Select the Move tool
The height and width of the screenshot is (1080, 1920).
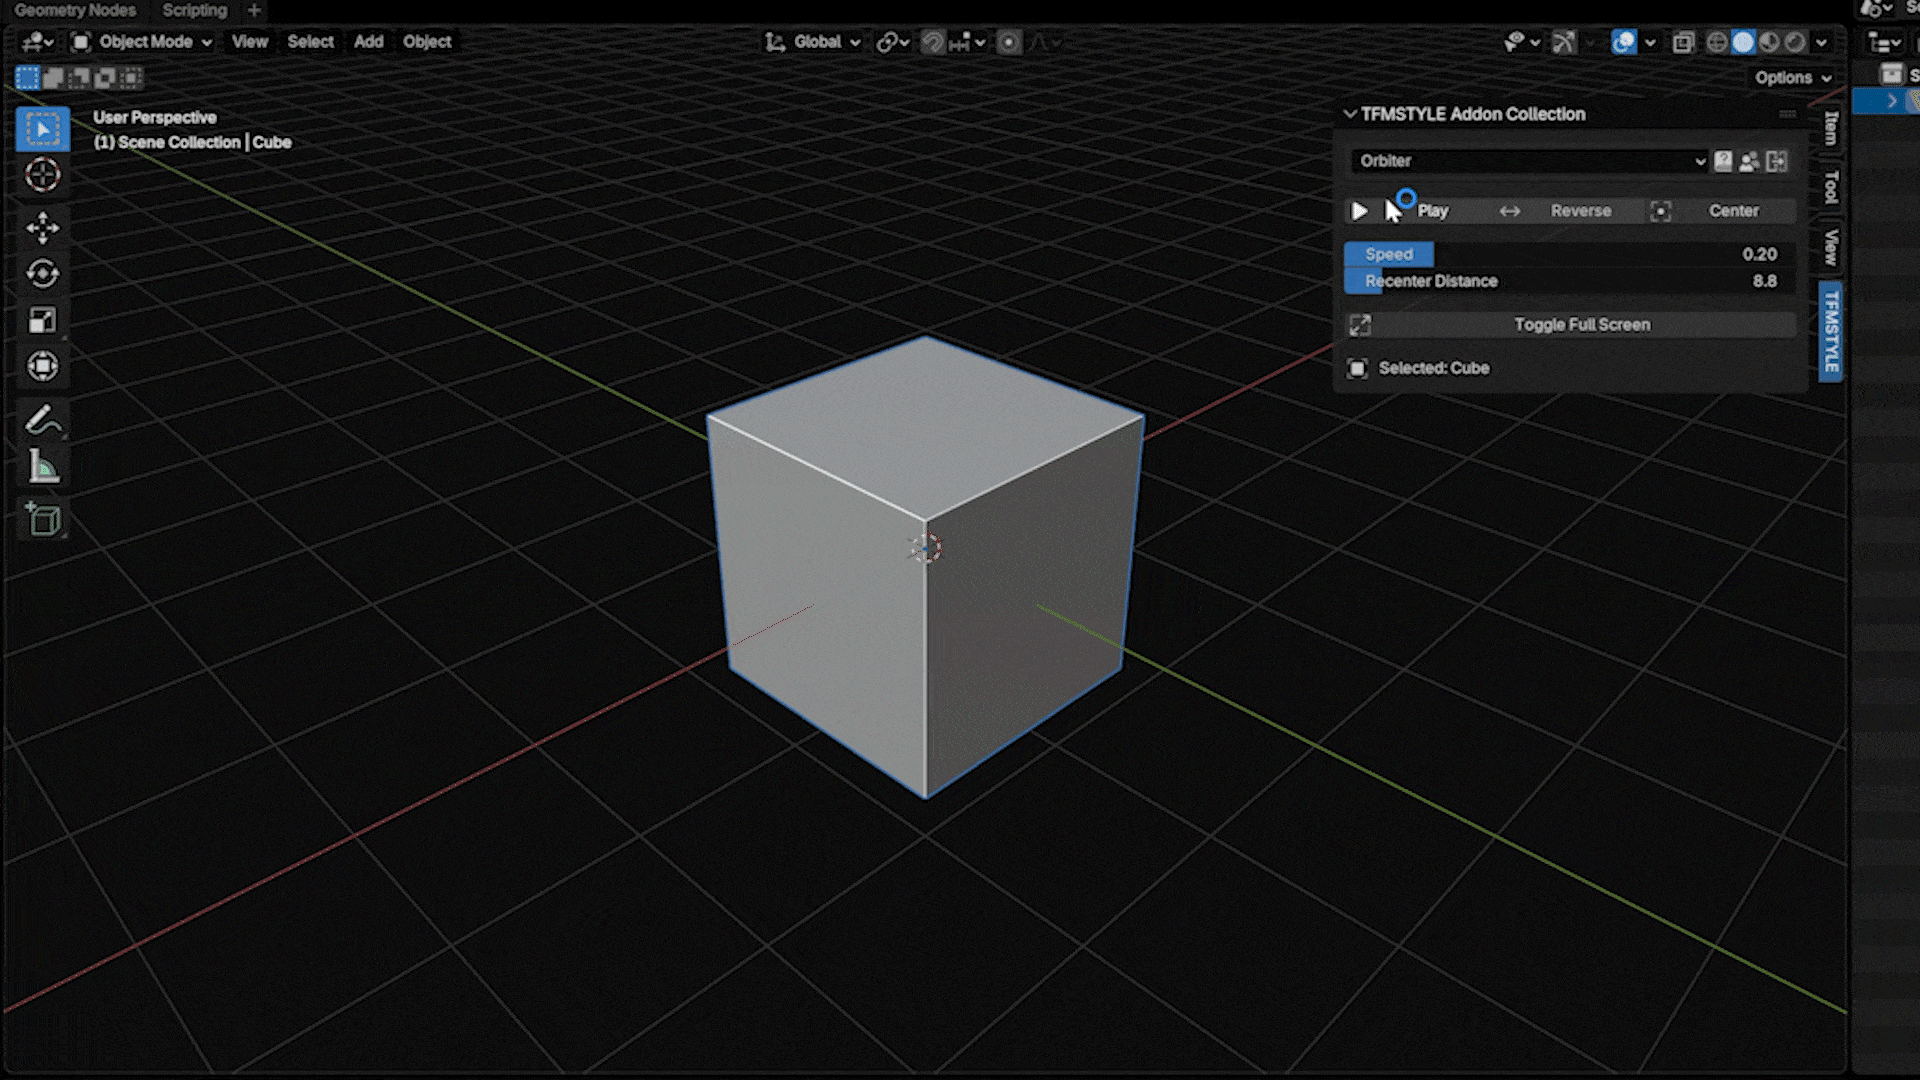[42, 228]
